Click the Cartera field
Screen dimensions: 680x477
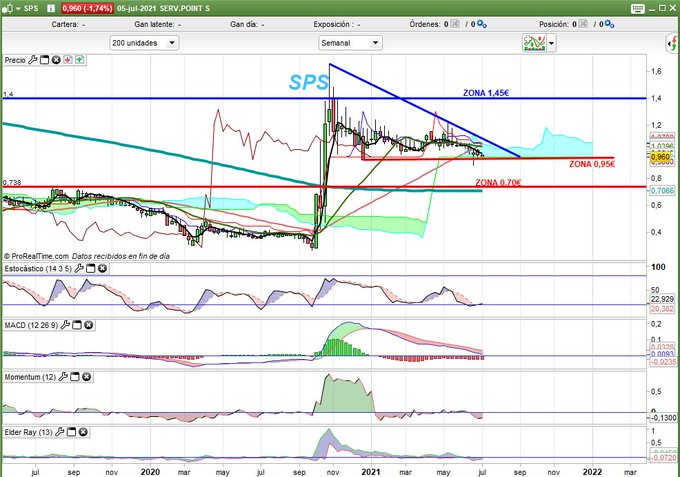[x=68, y=24]
